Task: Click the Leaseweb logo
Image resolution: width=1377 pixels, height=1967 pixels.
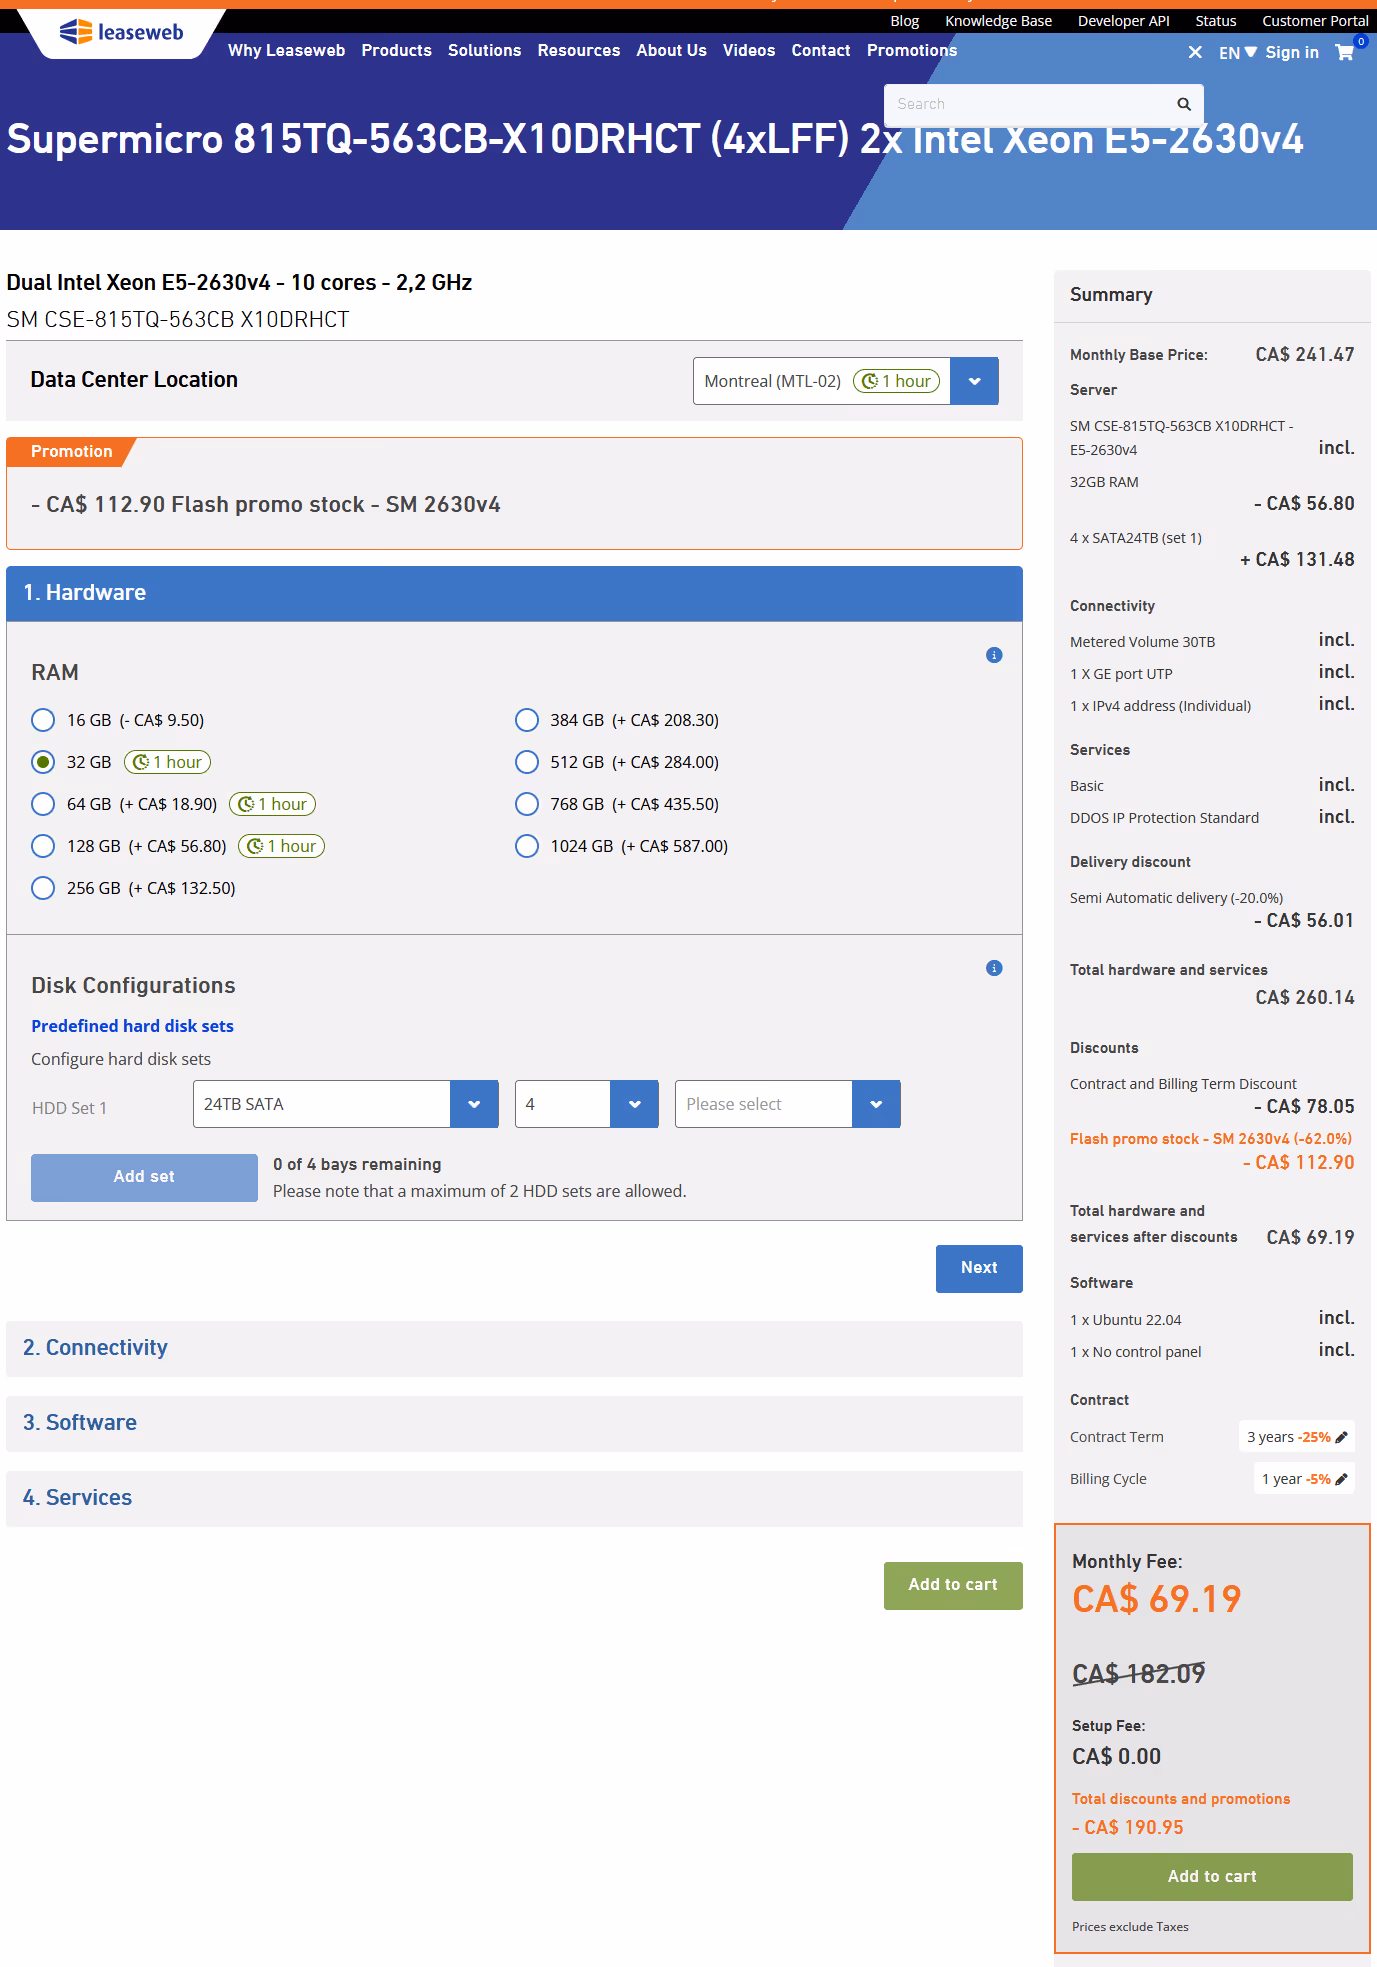Action: 122,32
